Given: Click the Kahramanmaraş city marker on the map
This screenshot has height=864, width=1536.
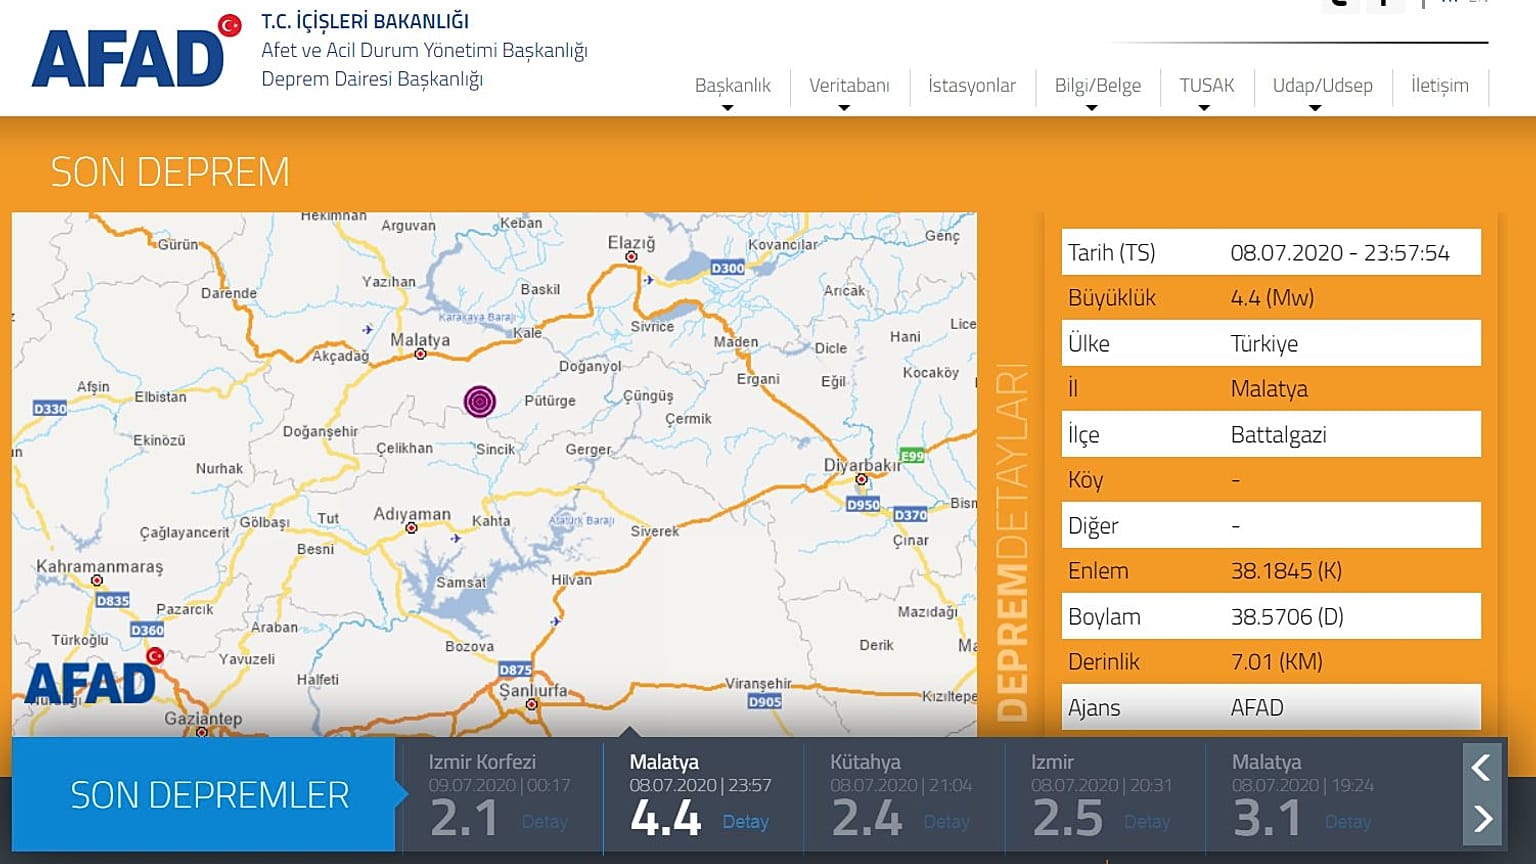Looking at the screenshot, I should pyautogui.click(x=97, y=580).
